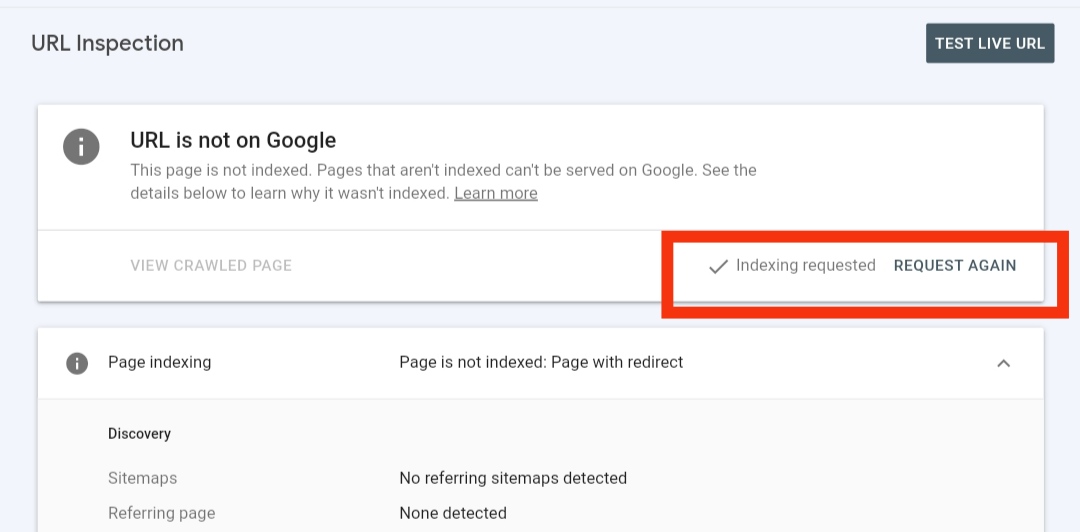1080x532 pixels.
Task: Select the Discovery section heading
Action: coord(139,433)
